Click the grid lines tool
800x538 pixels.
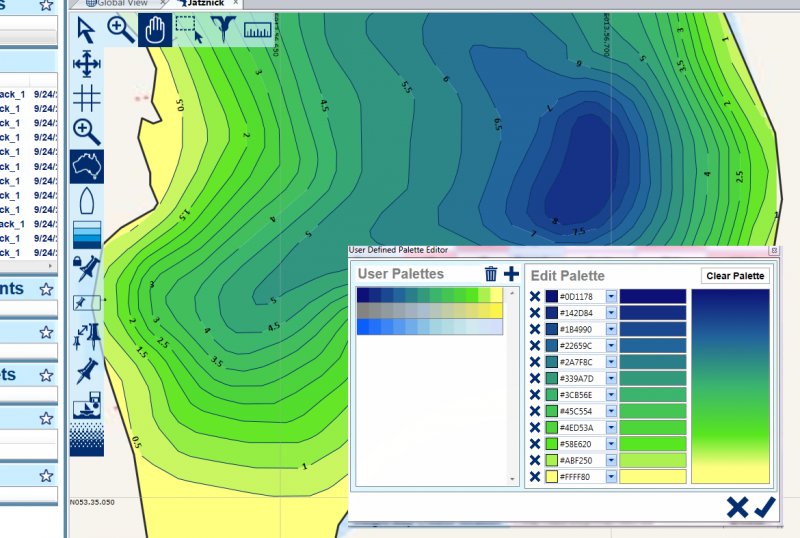[x=87, y=97]
